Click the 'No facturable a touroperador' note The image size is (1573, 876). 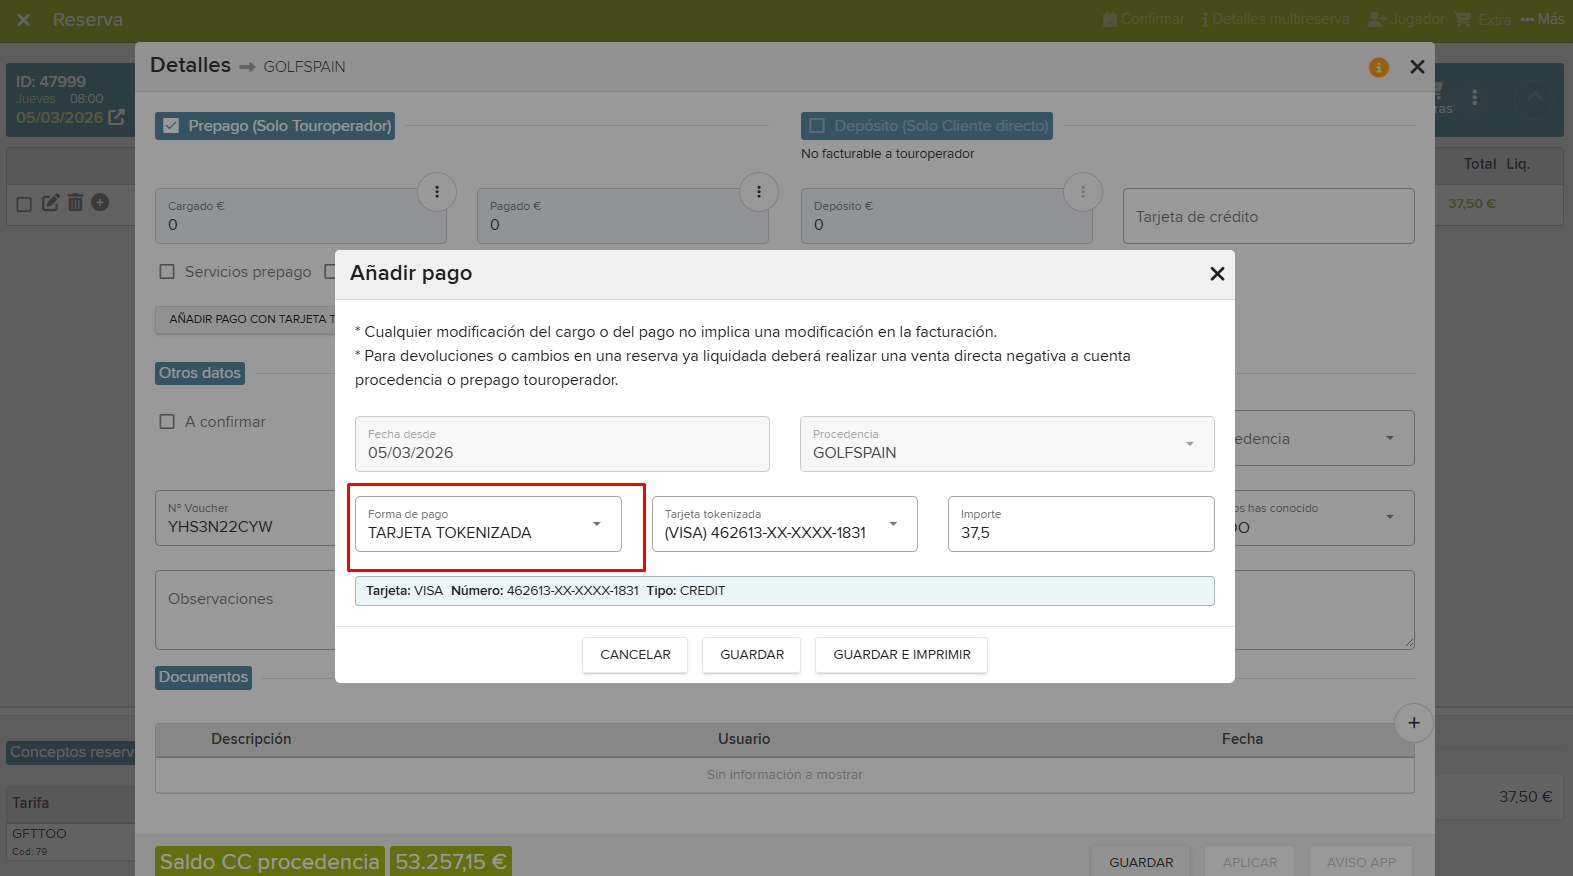click(x=887, y=154)
